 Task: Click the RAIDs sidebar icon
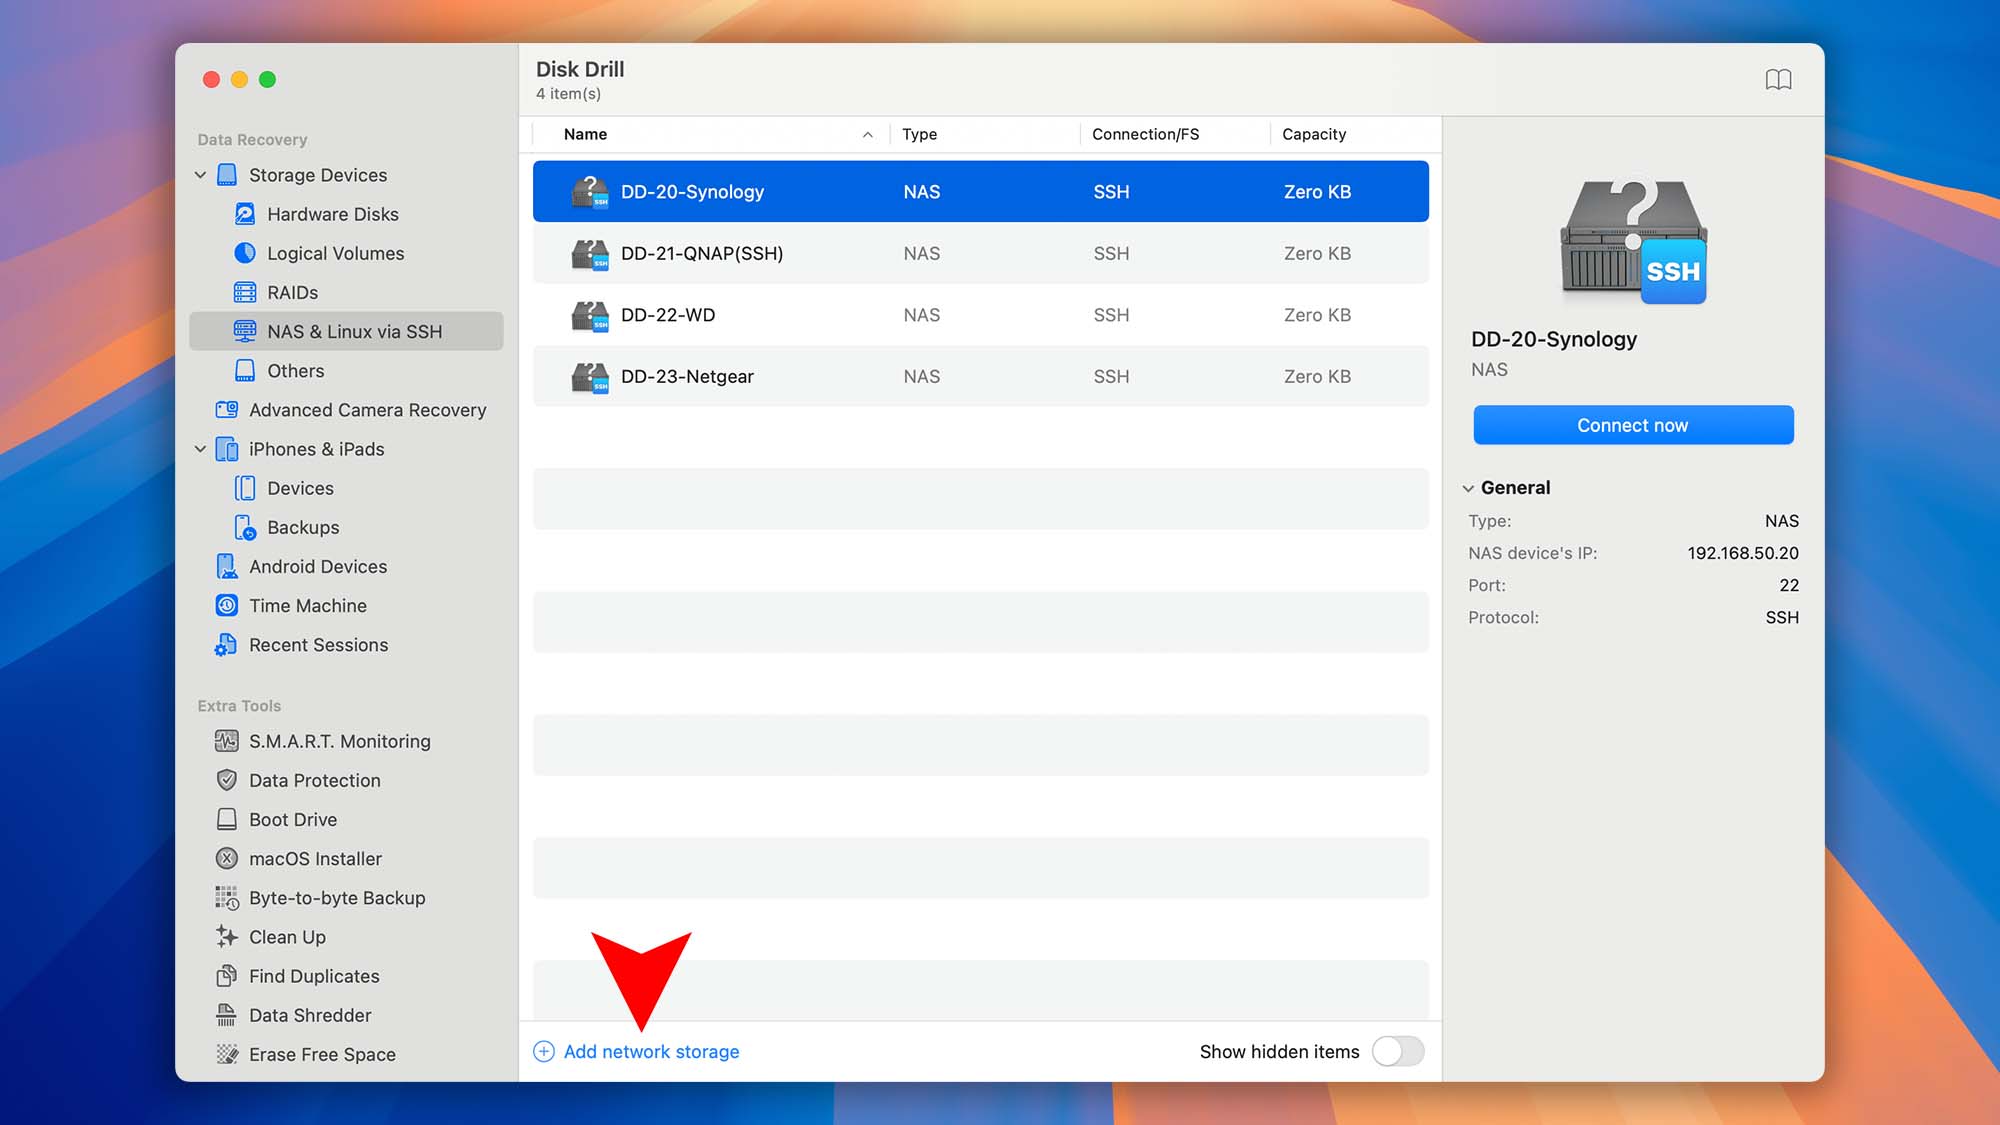[245, 292]
